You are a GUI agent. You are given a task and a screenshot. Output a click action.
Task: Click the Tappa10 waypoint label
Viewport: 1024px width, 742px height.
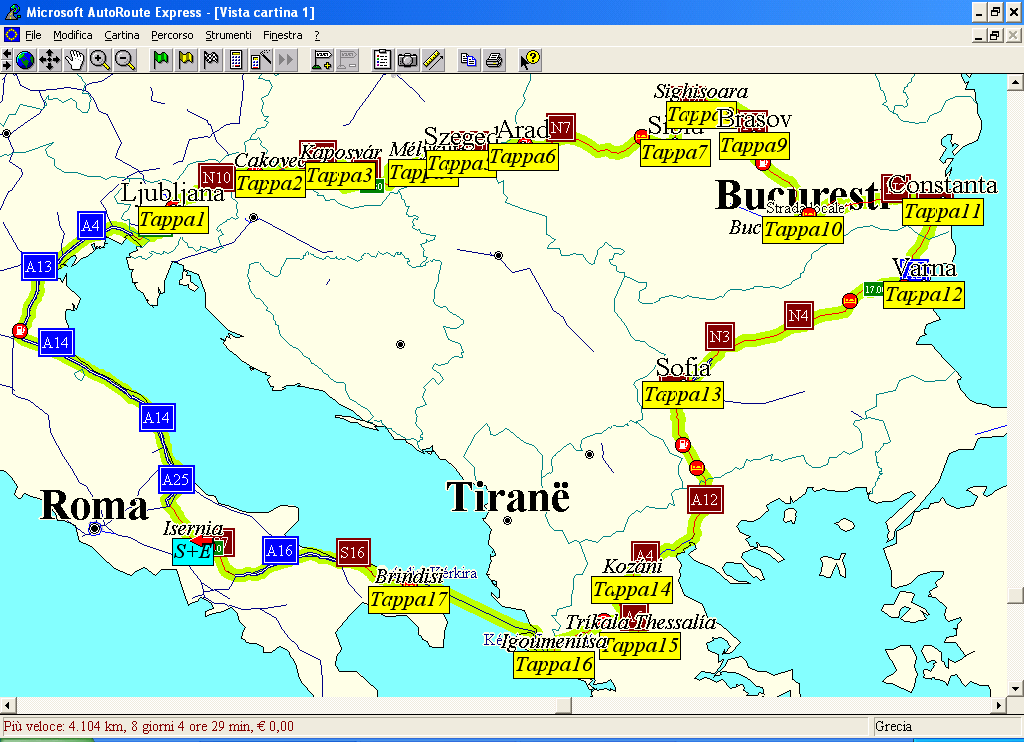click(x=803, y=230)
